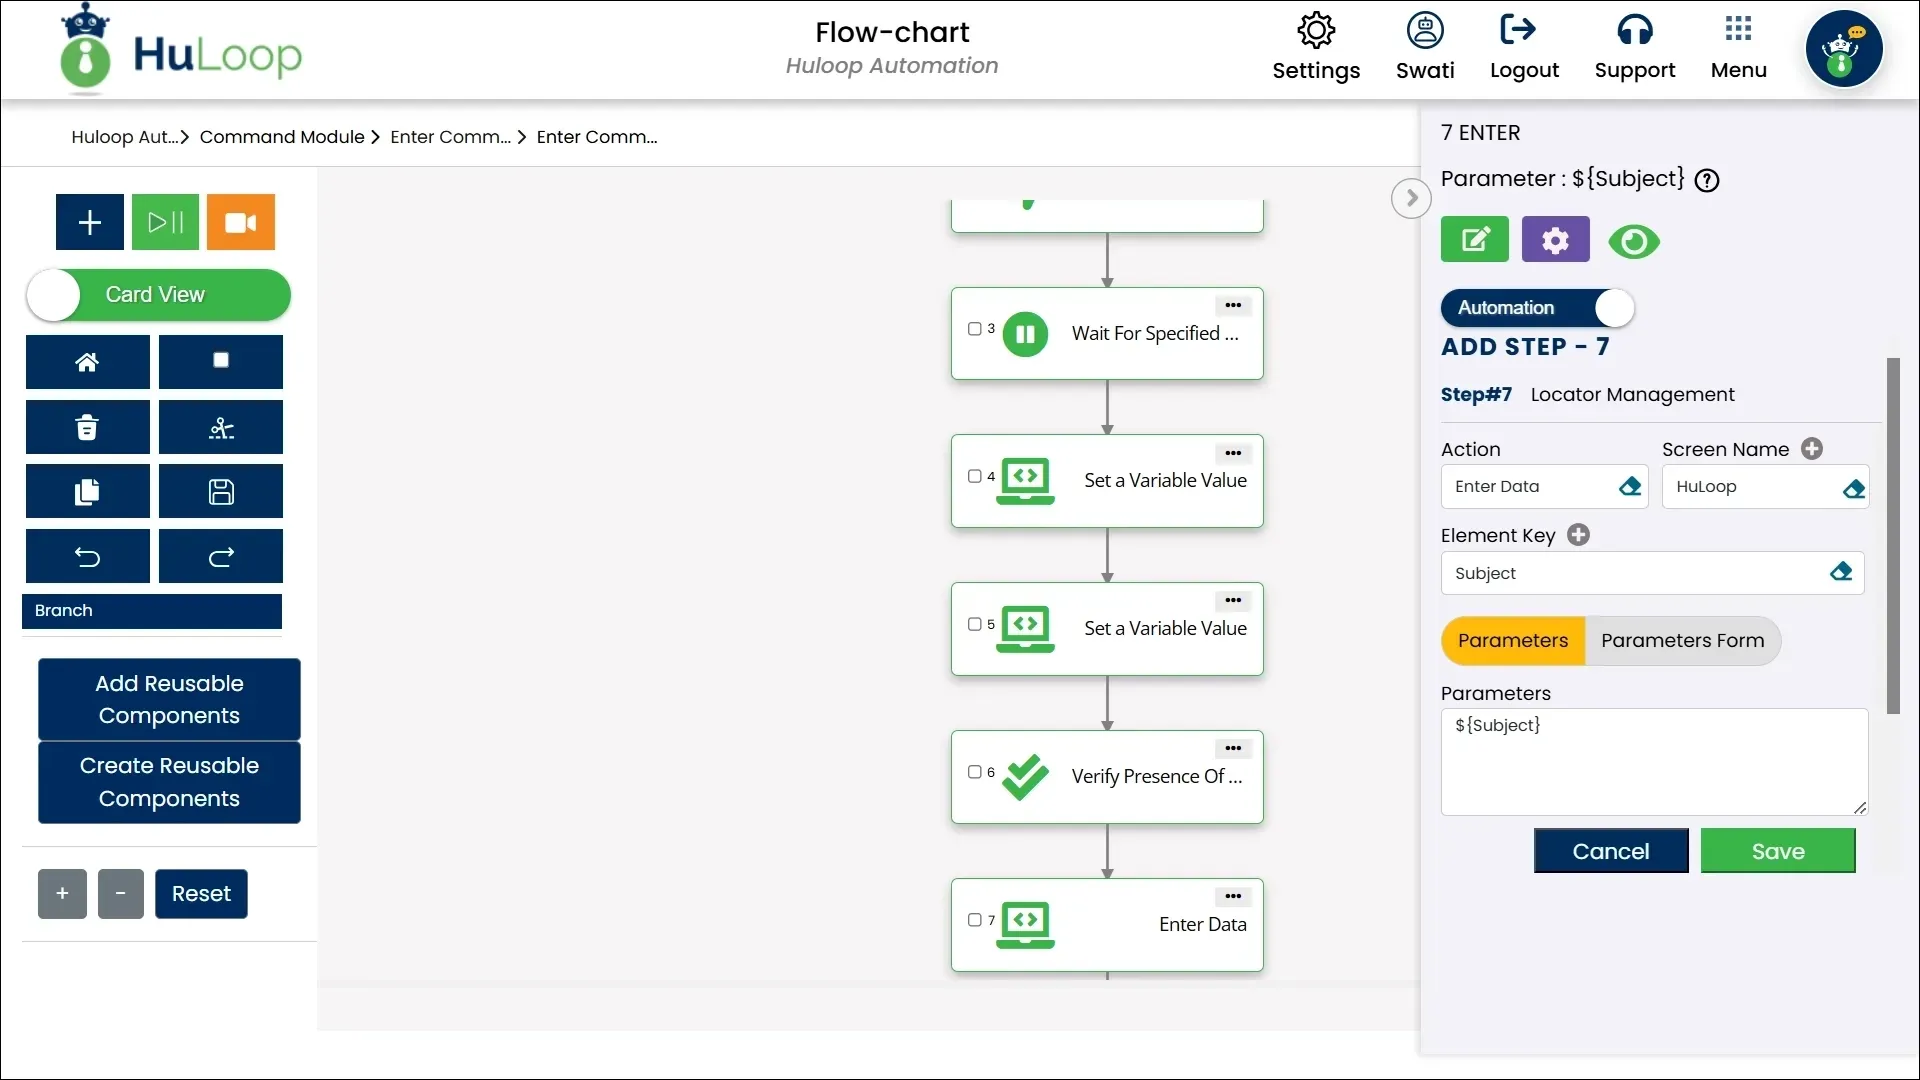
Task: Tick the checkbox on step 4
Action: [974, 477]
